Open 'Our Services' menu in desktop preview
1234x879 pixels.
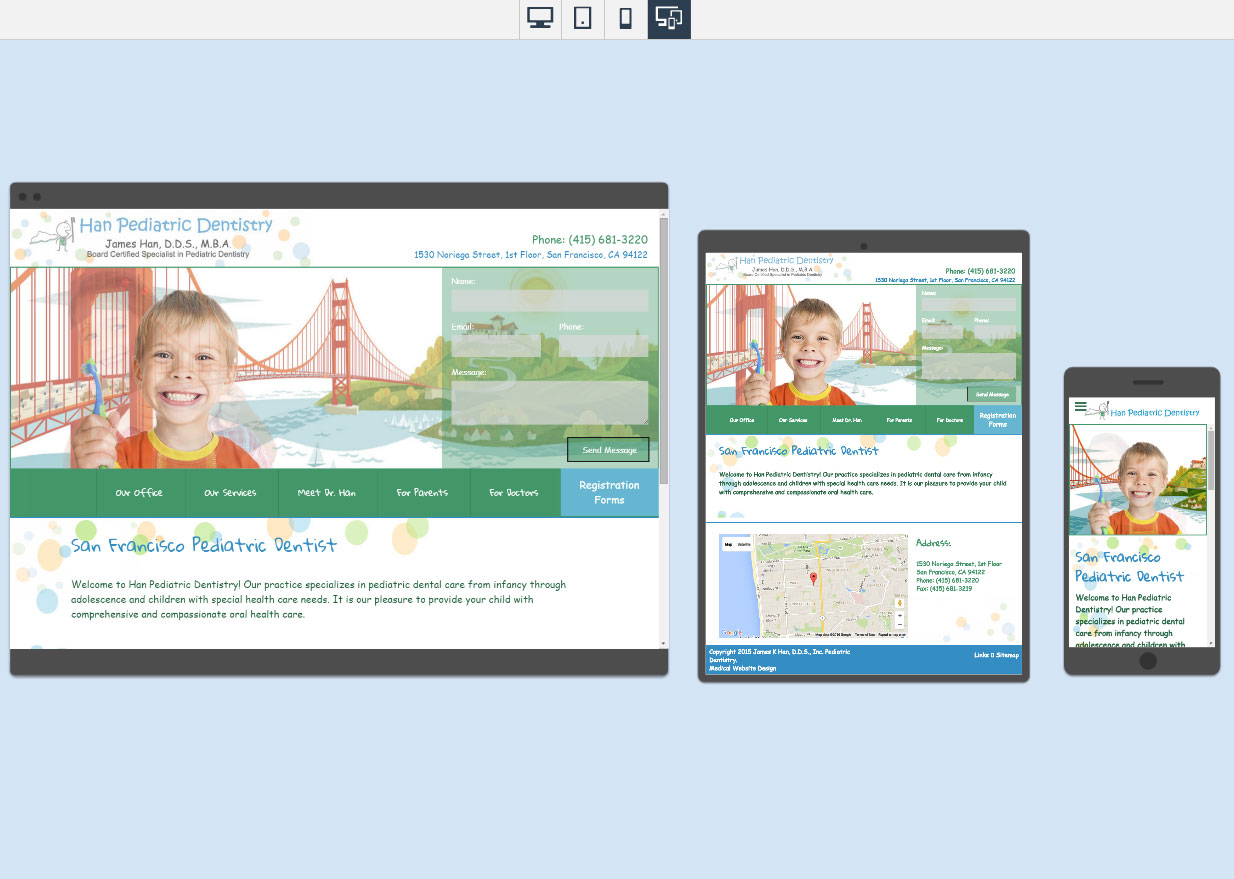coord(230,493)
